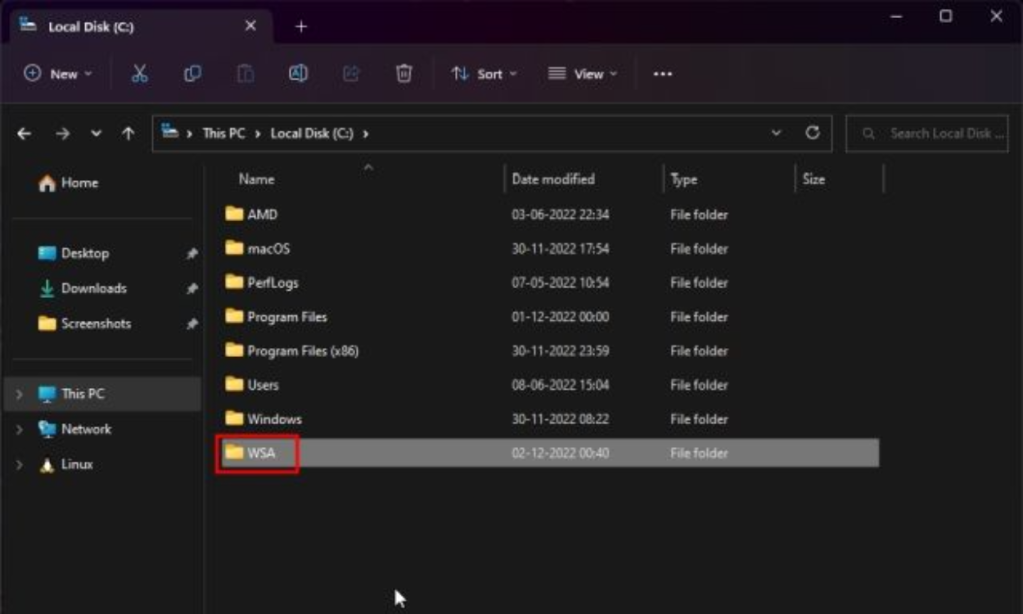Open Desktop in quick access
Viewport: 1023px width, 614px height.
tap(73, 253)
